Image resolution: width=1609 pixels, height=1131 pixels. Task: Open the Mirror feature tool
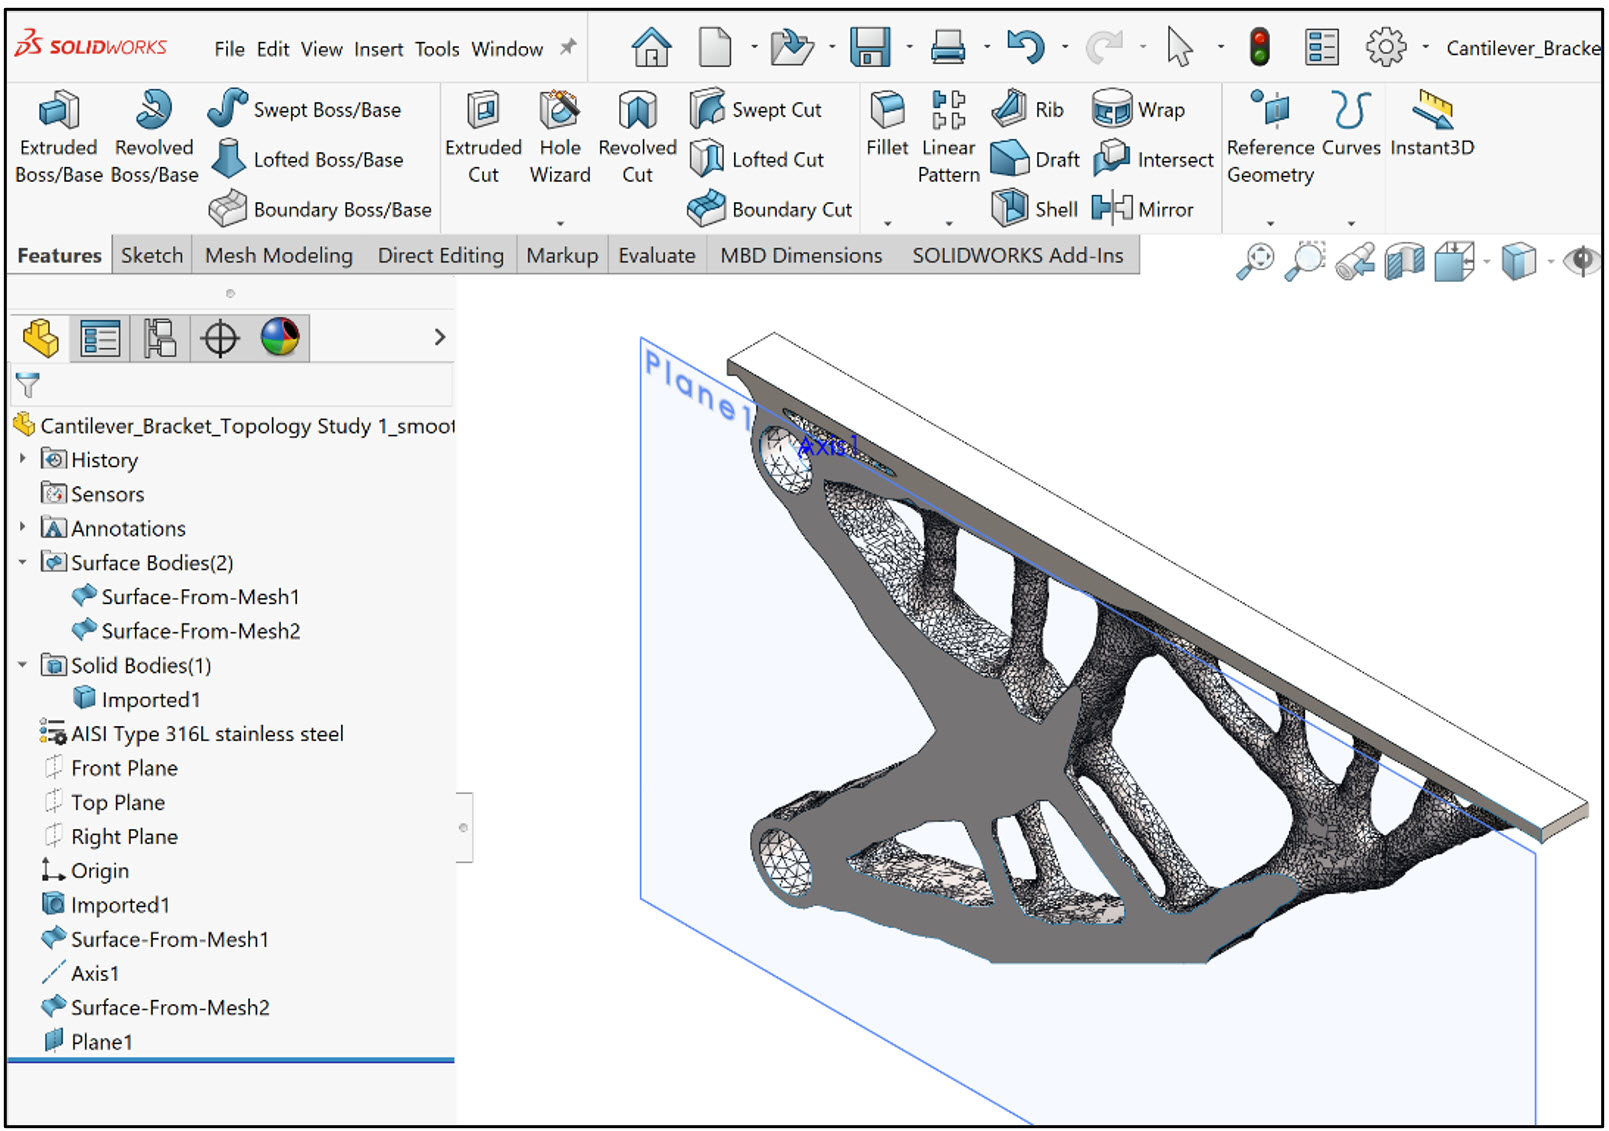[1144, 209]
